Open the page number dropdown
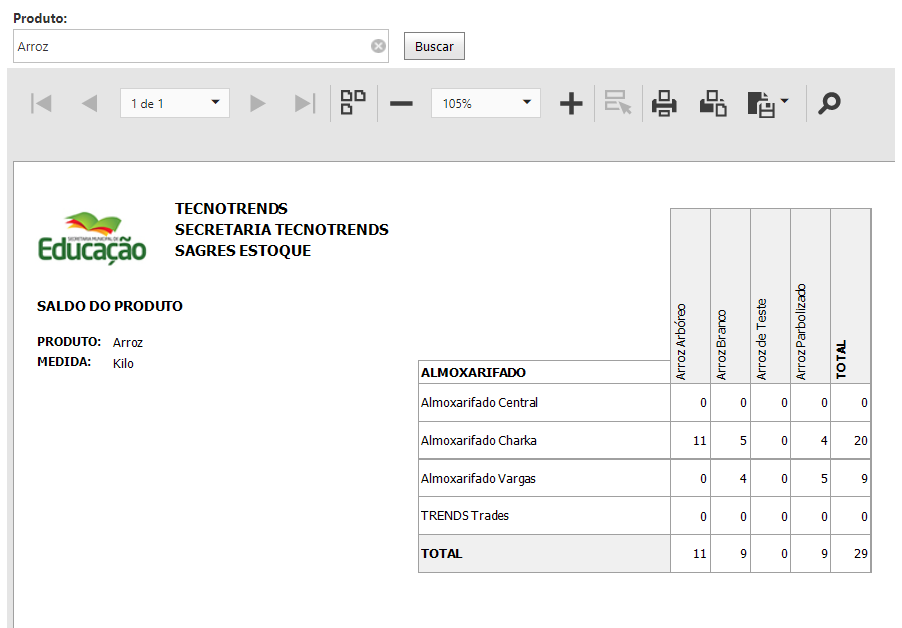This screenshot has width=902, height=628. [213, 103]
